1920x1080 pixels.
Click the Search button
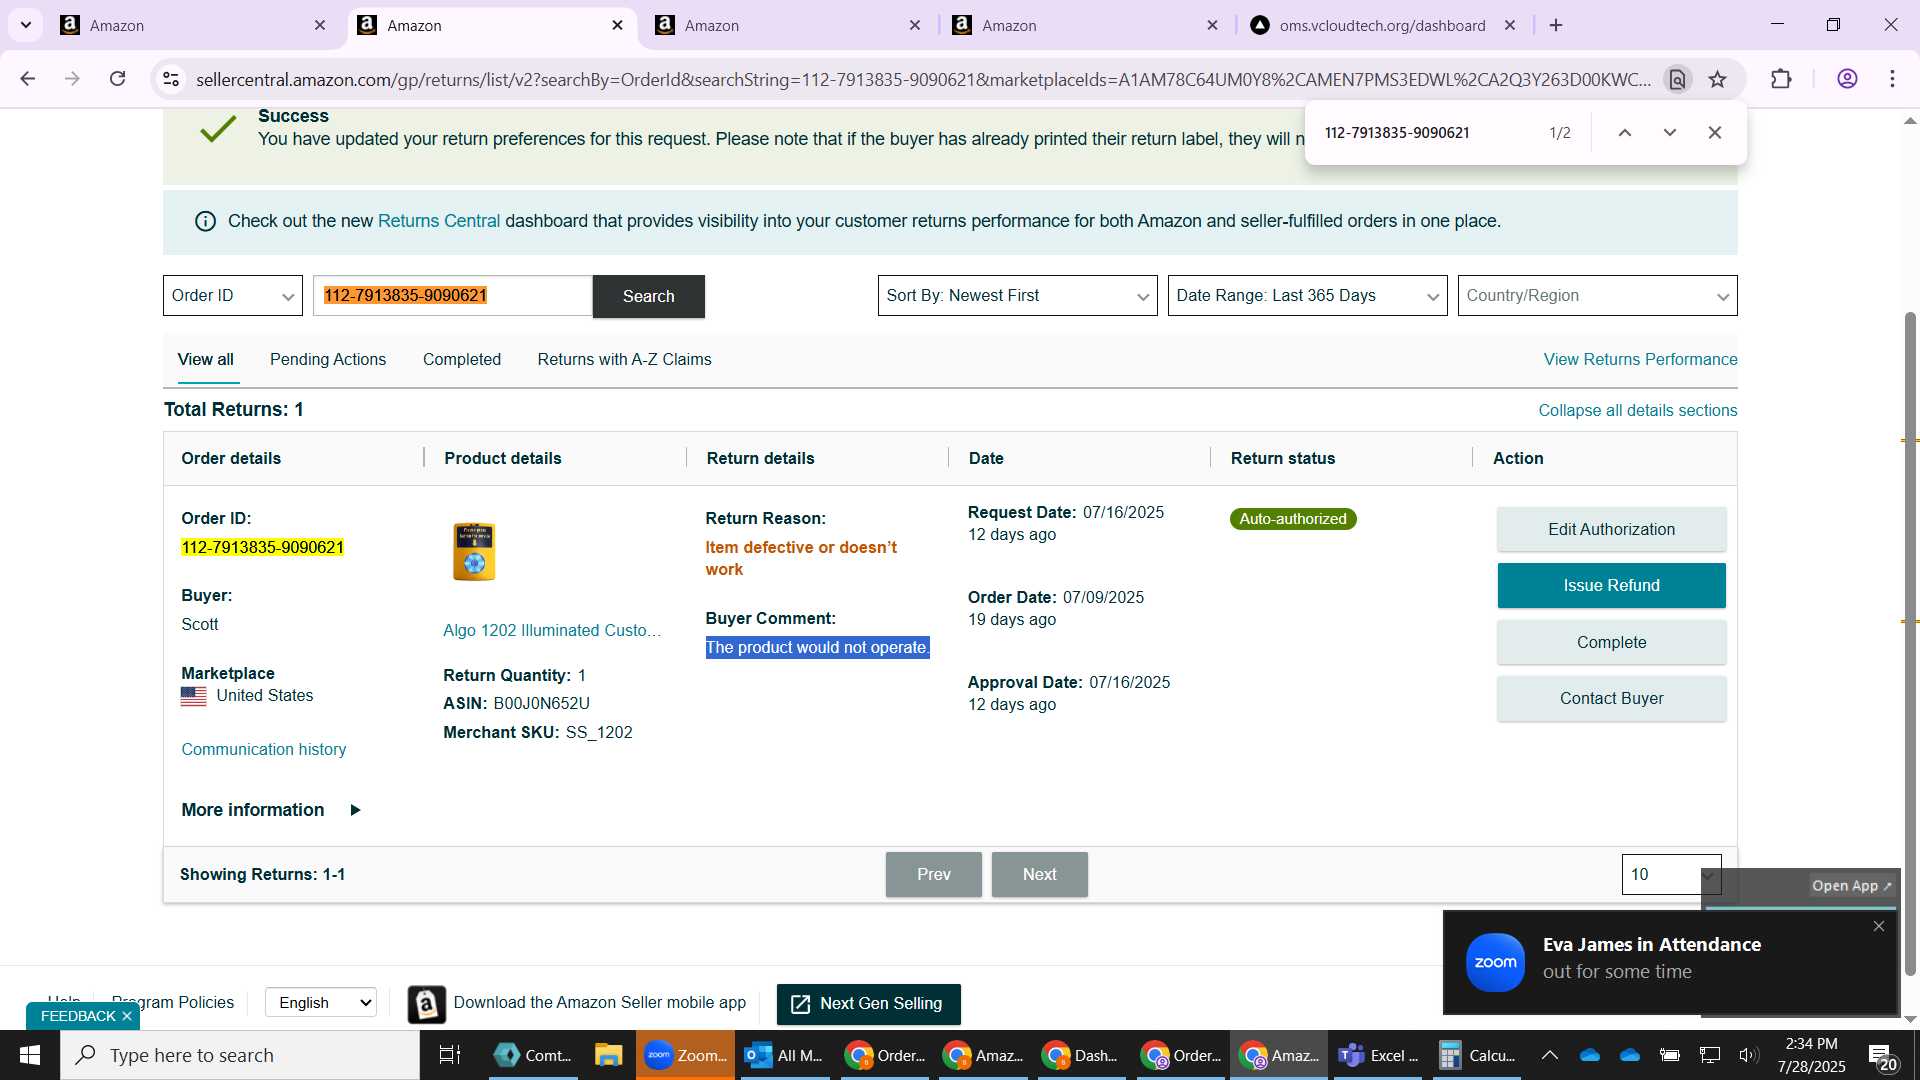point(649,297)
